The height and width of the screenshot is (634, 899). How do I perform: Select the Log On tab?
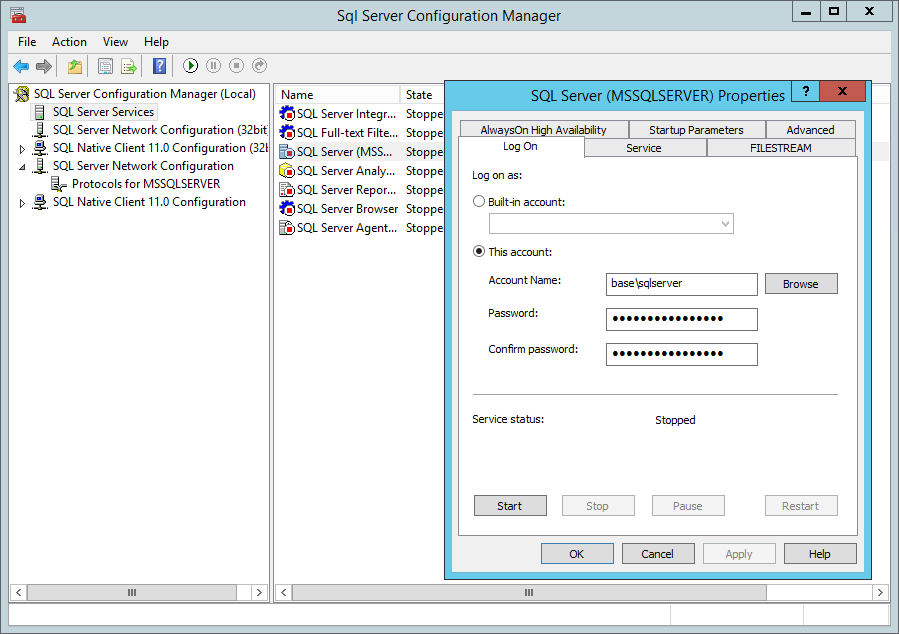(x=521, y=147)
